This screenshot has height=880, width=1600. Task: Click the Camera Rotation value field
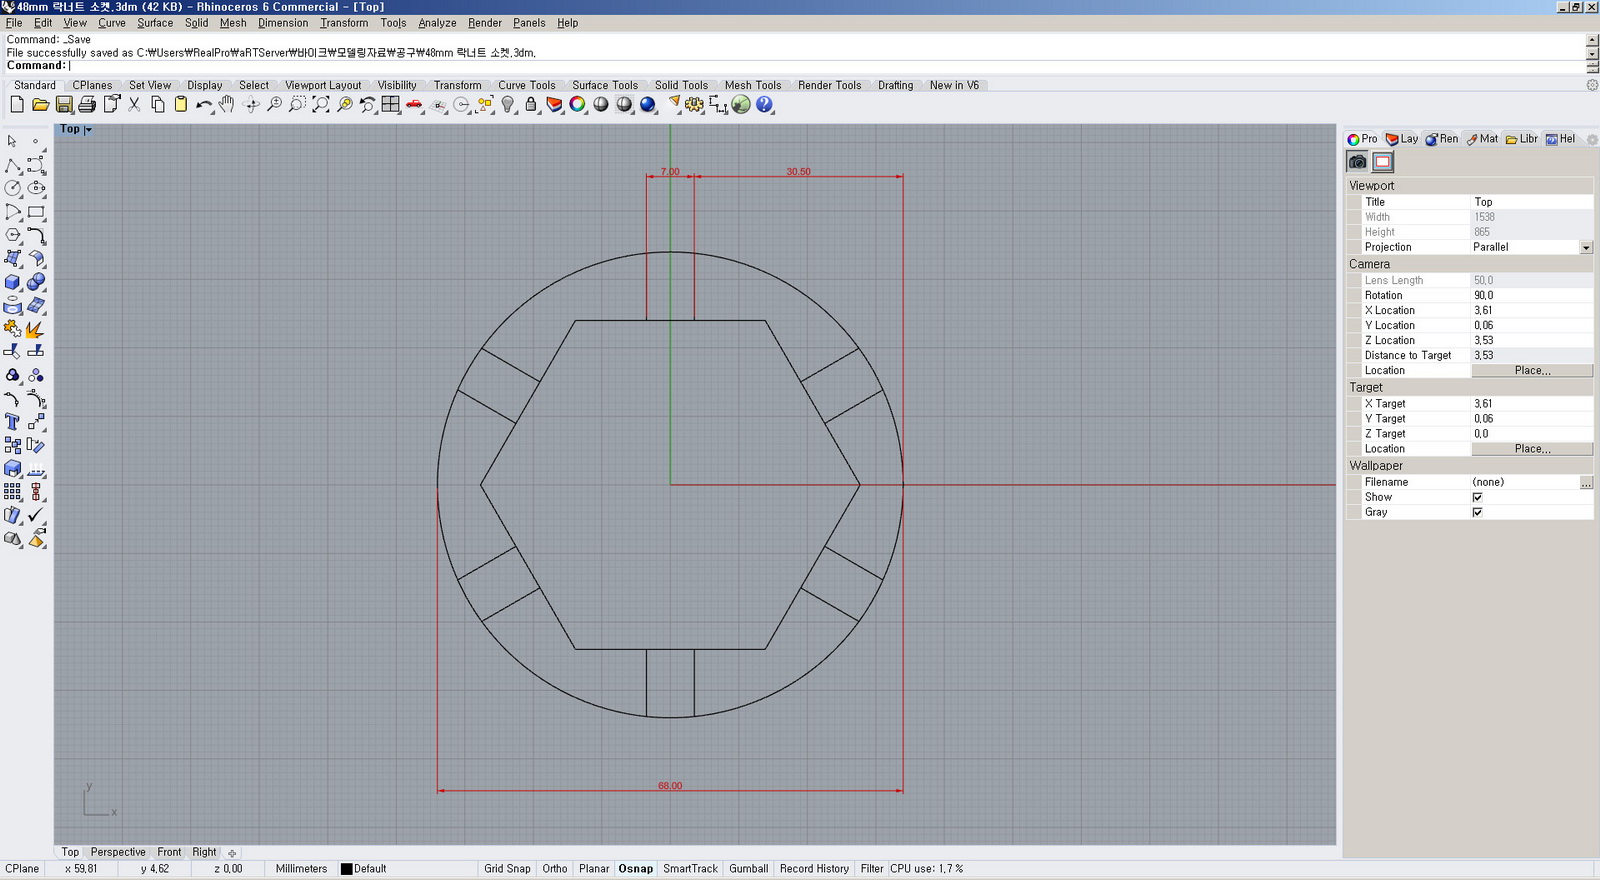(1532, 295)
